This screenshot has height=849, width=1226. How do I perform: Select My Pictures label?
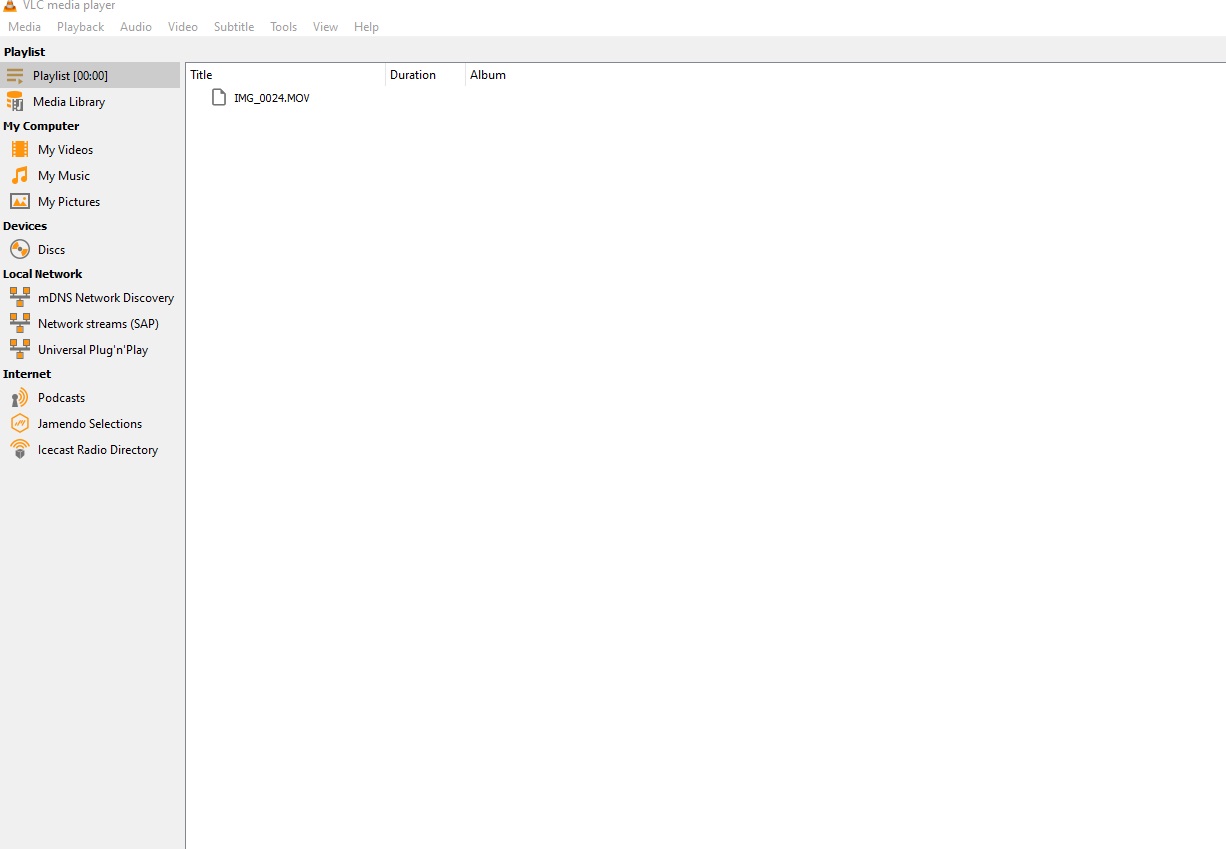69,202
